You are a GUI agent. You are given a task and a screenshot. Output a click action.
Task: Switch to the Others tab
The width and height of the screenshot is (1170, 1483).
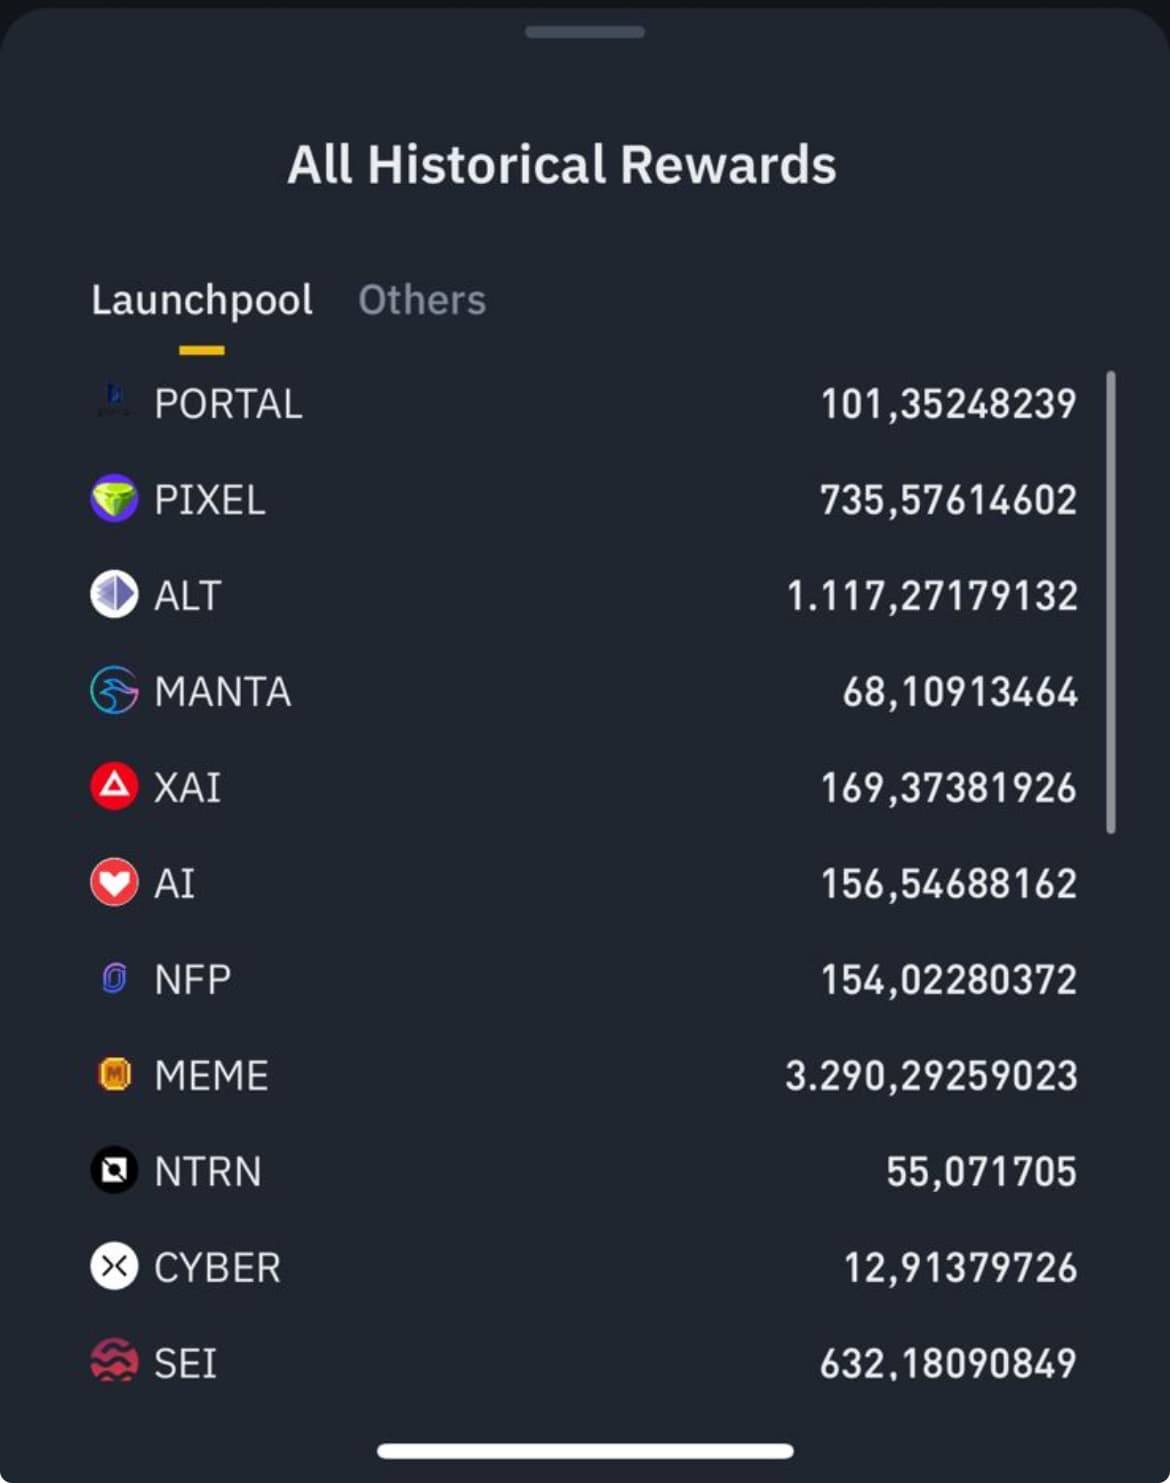pyautogui.click(x=422, y=300)
